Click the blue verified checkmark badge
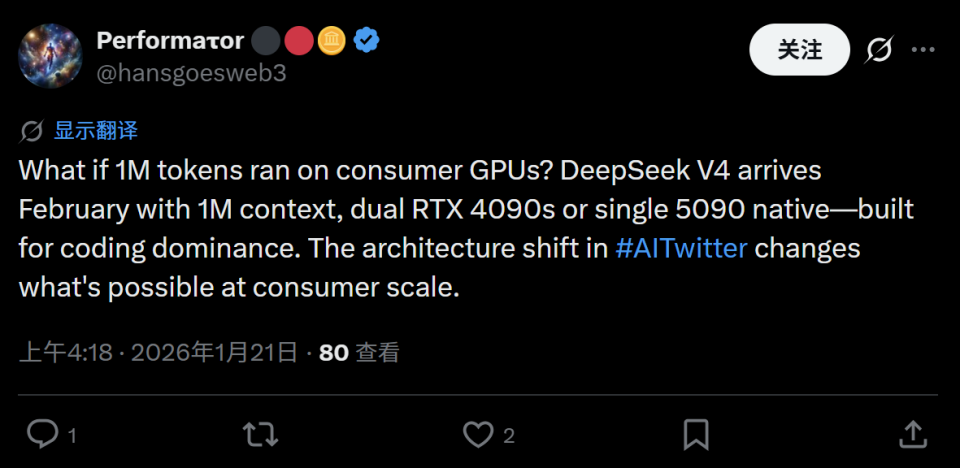Screen dimensions: 960x468 point(367,41)
